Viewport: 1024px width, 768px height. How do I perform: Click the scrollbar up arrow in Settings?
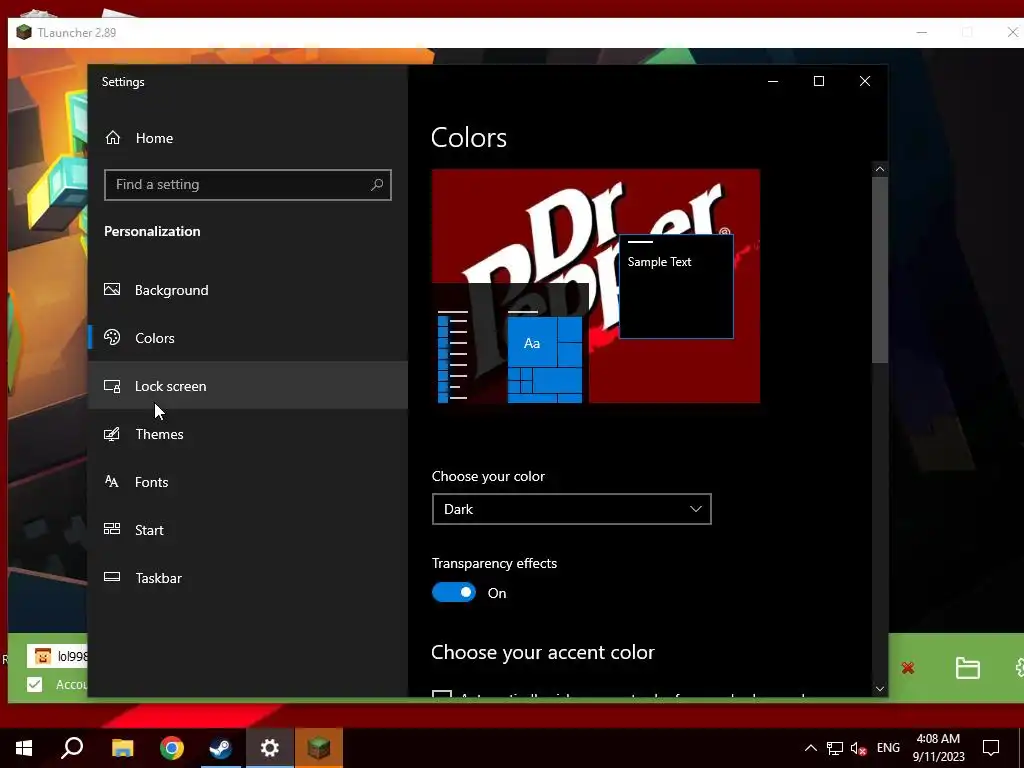(x=880, y=169)
